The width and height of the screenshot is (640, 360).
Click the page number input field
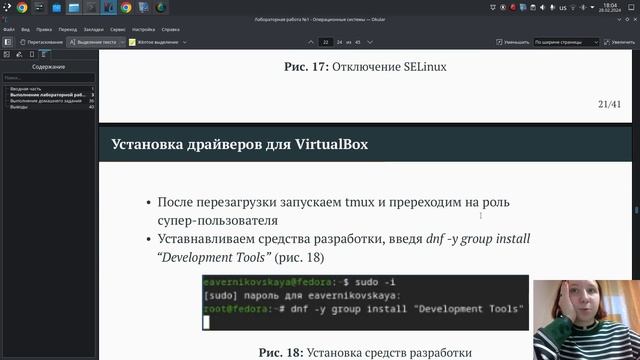[326, 42]
